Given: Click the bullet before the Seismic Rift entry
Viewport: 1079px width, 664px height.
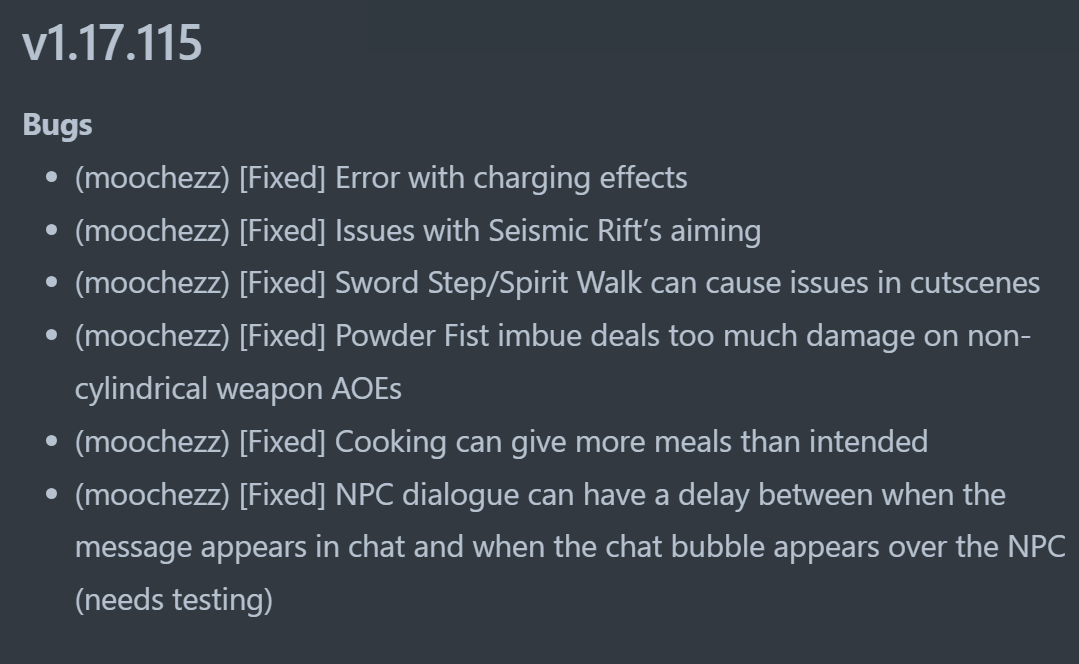Looking at the screenshot, I should pos(52,232).
